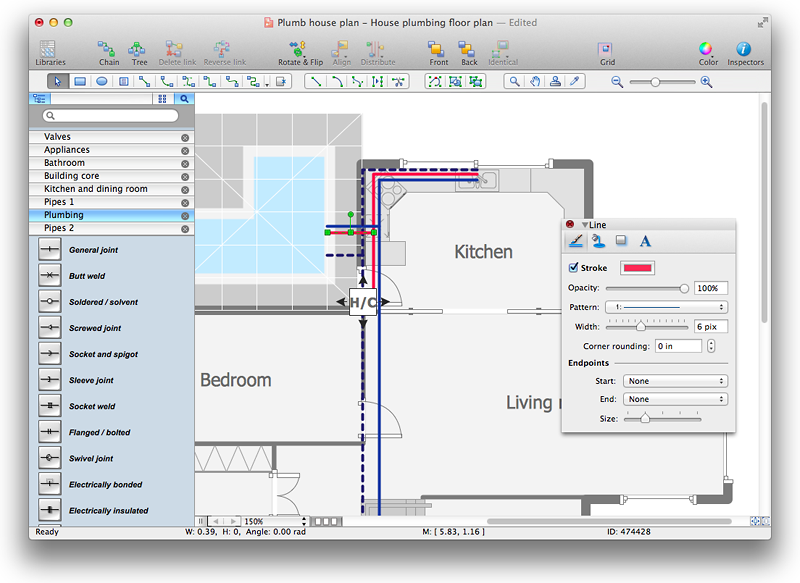800x583 pixels.
Task: Open the Start endpoint dropdown
Action: [675, 380]
